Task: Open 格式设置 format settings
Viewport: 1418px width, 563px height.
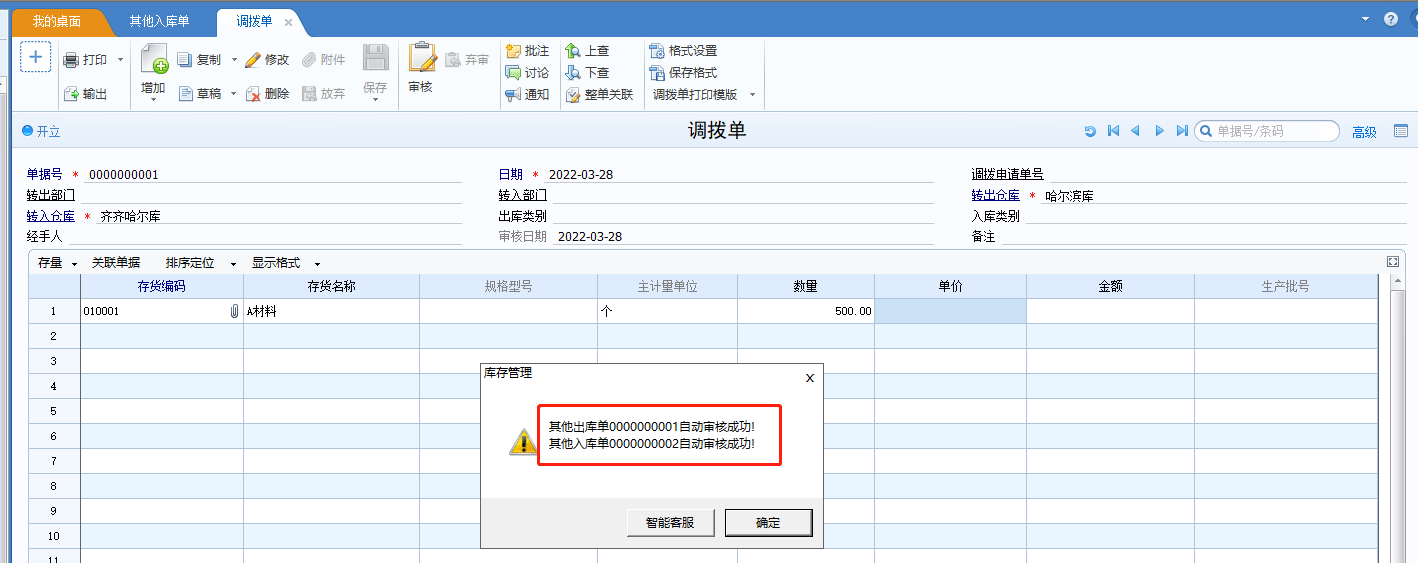Action: (683, 51)
